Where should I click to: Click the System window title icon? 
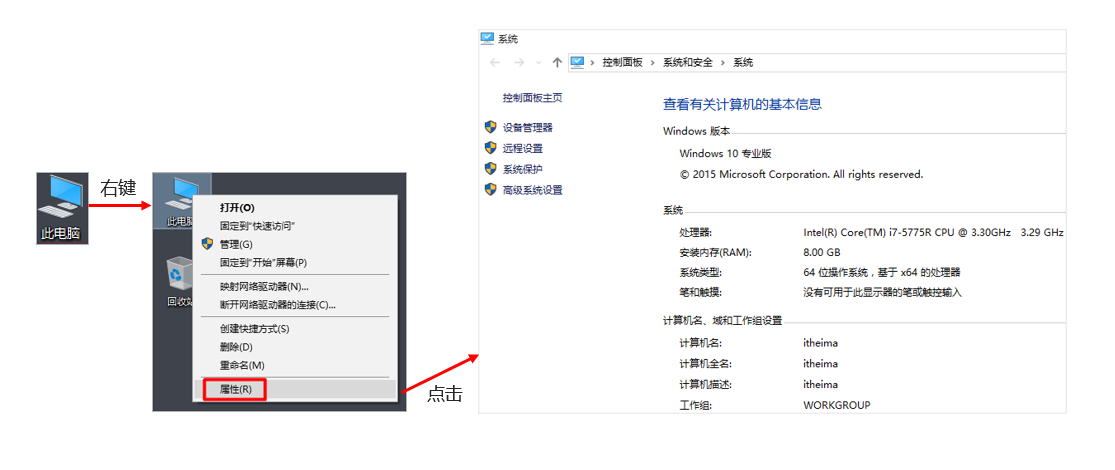488,38
